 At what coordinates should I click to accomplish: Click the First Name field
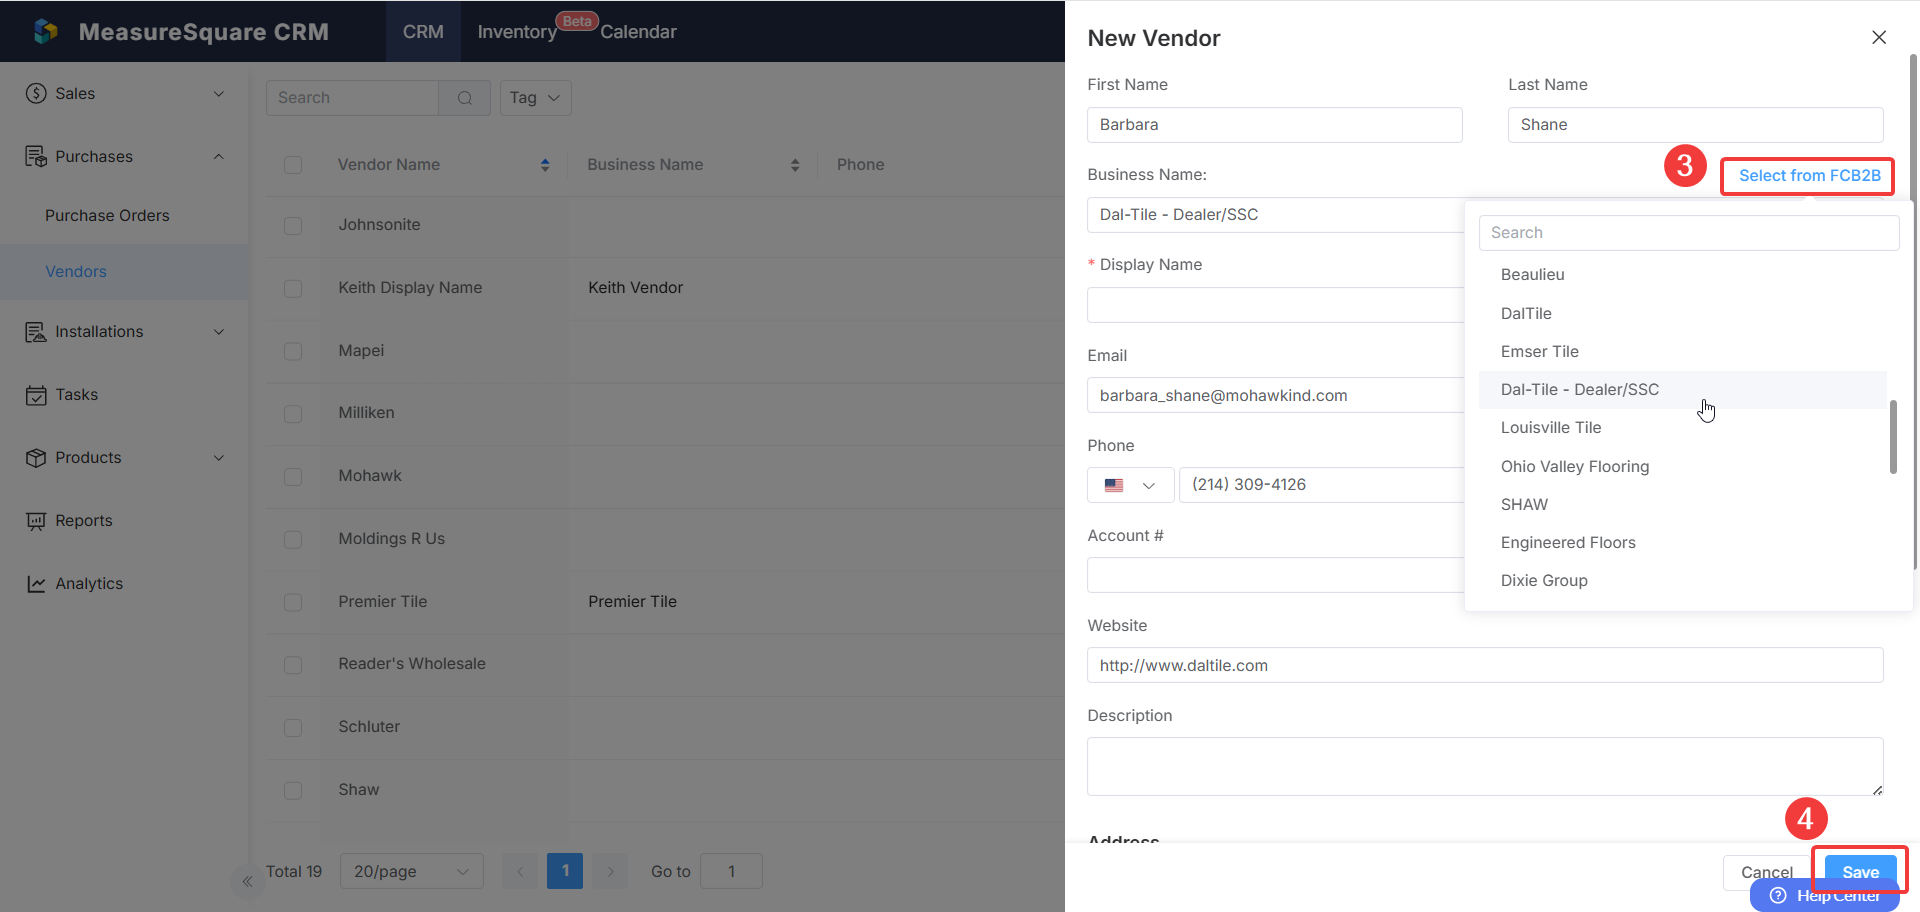[1275, 125]
